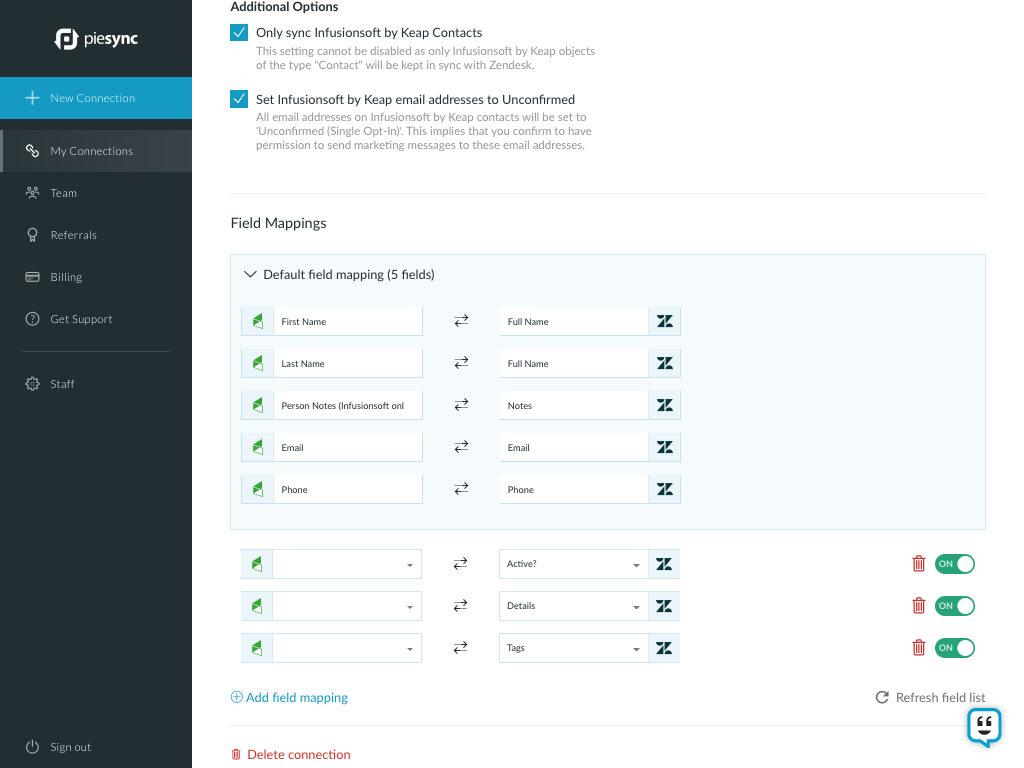1024x768 pixels.
Task: Click sync direction arrows for Tags row
Action: (461, 648)
